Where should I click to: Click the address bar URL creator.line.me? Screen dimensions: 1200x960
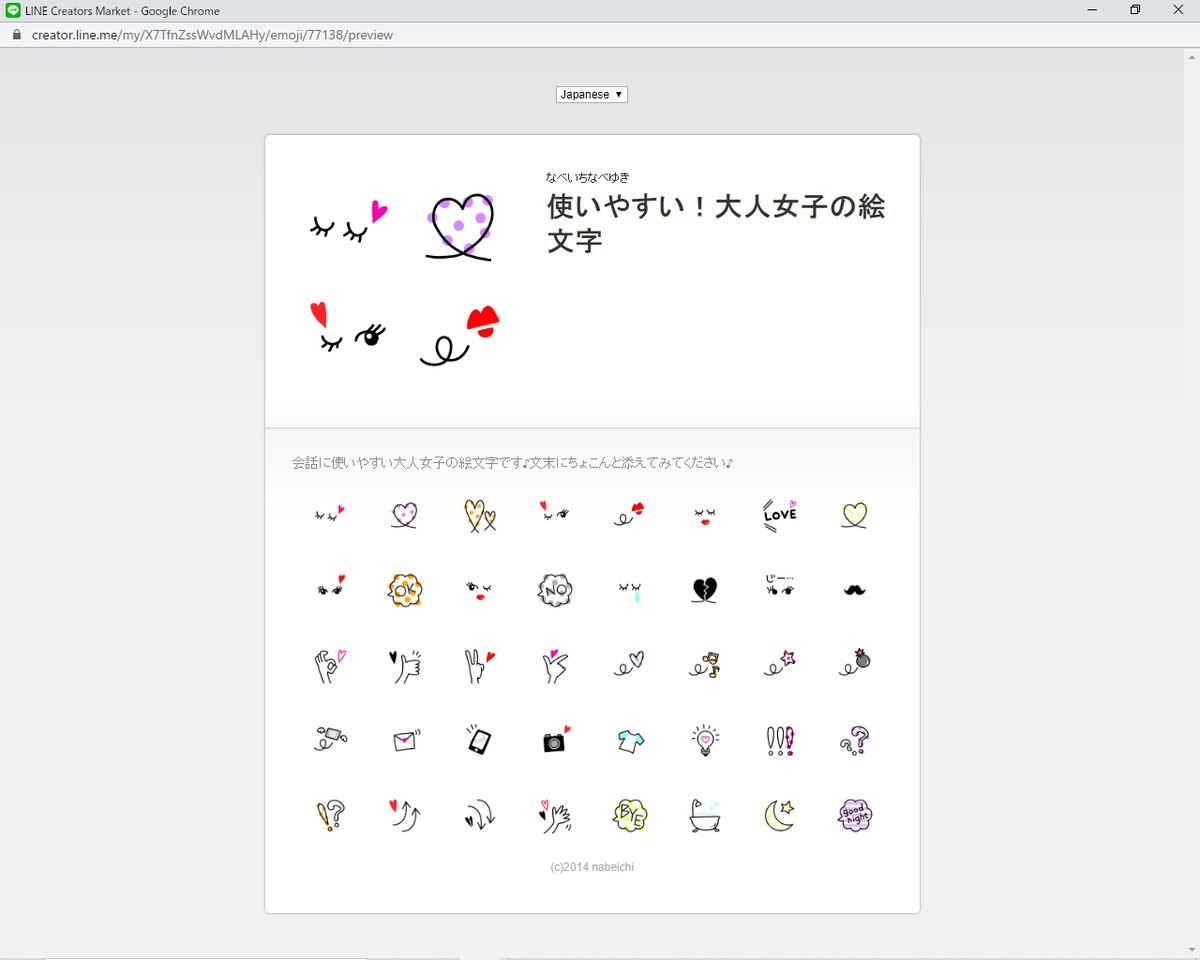(x=213, y=35)
